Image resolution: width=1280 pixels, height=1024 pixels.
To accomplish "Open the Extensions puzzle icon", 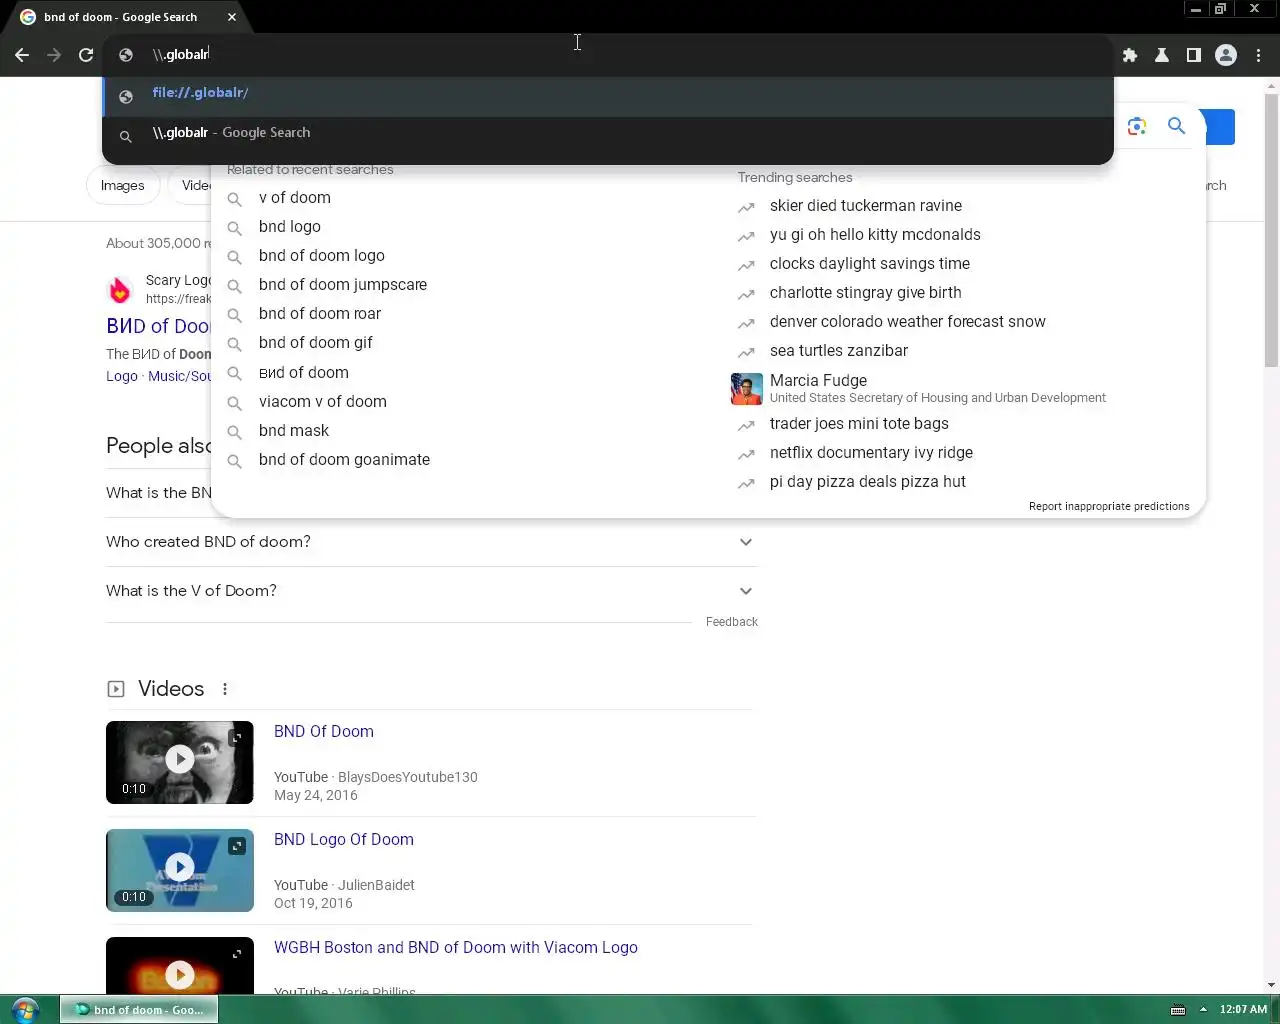I will [1130, 55].
